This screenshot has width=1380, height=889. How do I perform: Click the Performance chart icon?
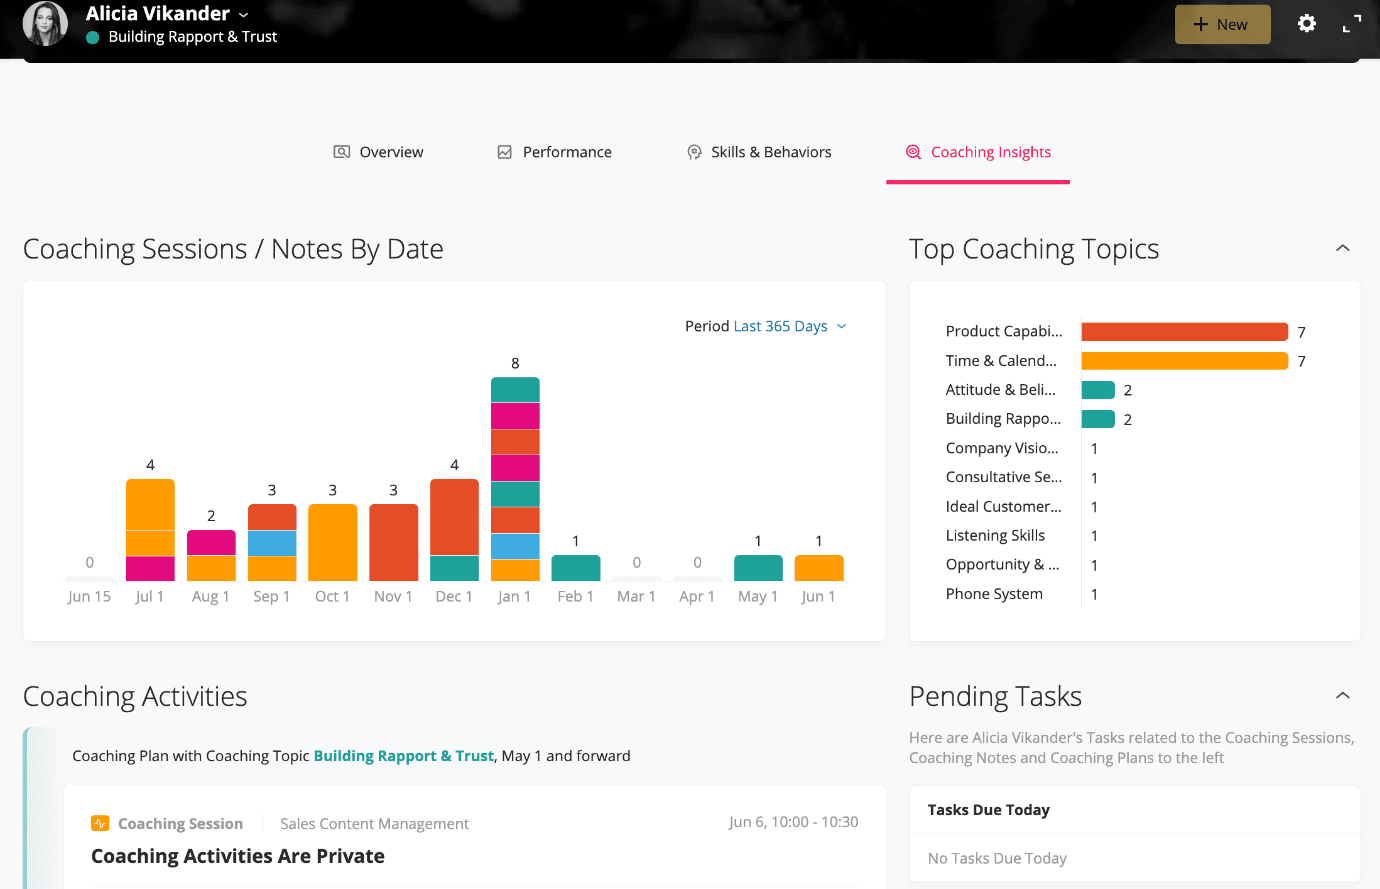(x=505, y=152)
